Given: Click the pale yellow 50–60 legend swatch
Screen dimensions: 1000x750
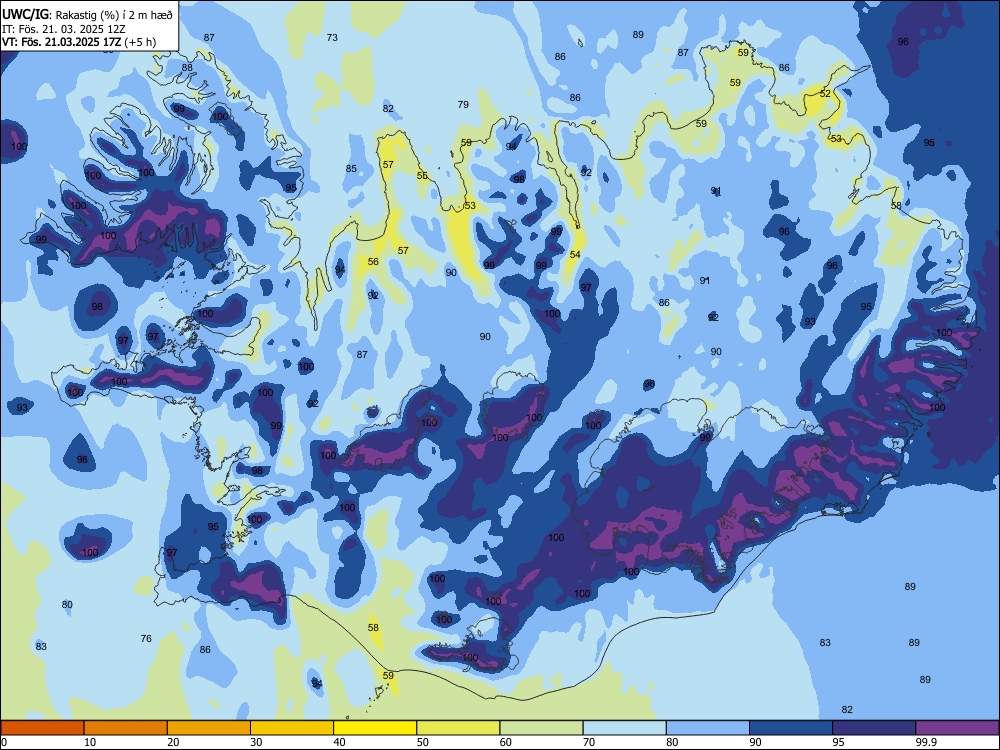Looking at the screenshot, I should click(458, 728).
